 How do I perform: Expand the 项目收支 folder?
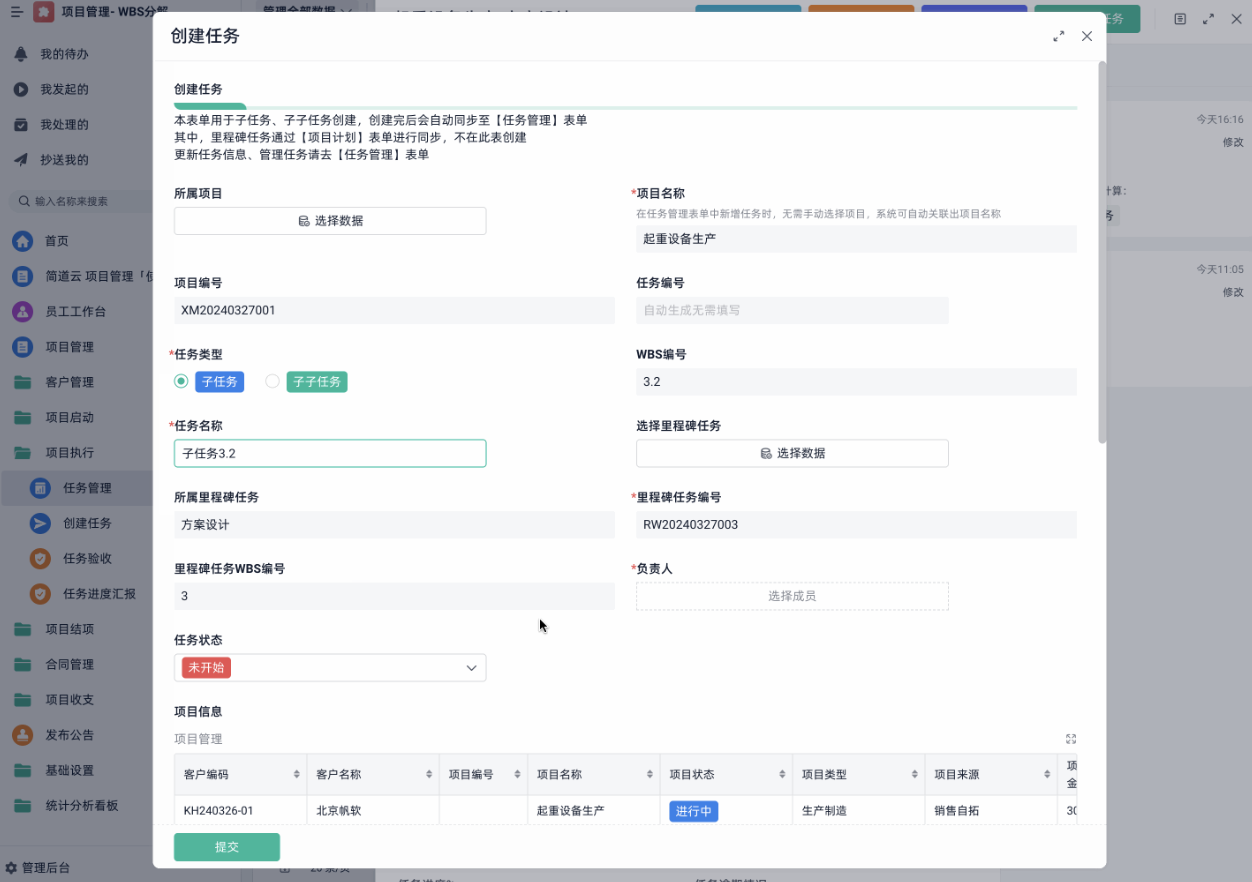click(68, 700)
